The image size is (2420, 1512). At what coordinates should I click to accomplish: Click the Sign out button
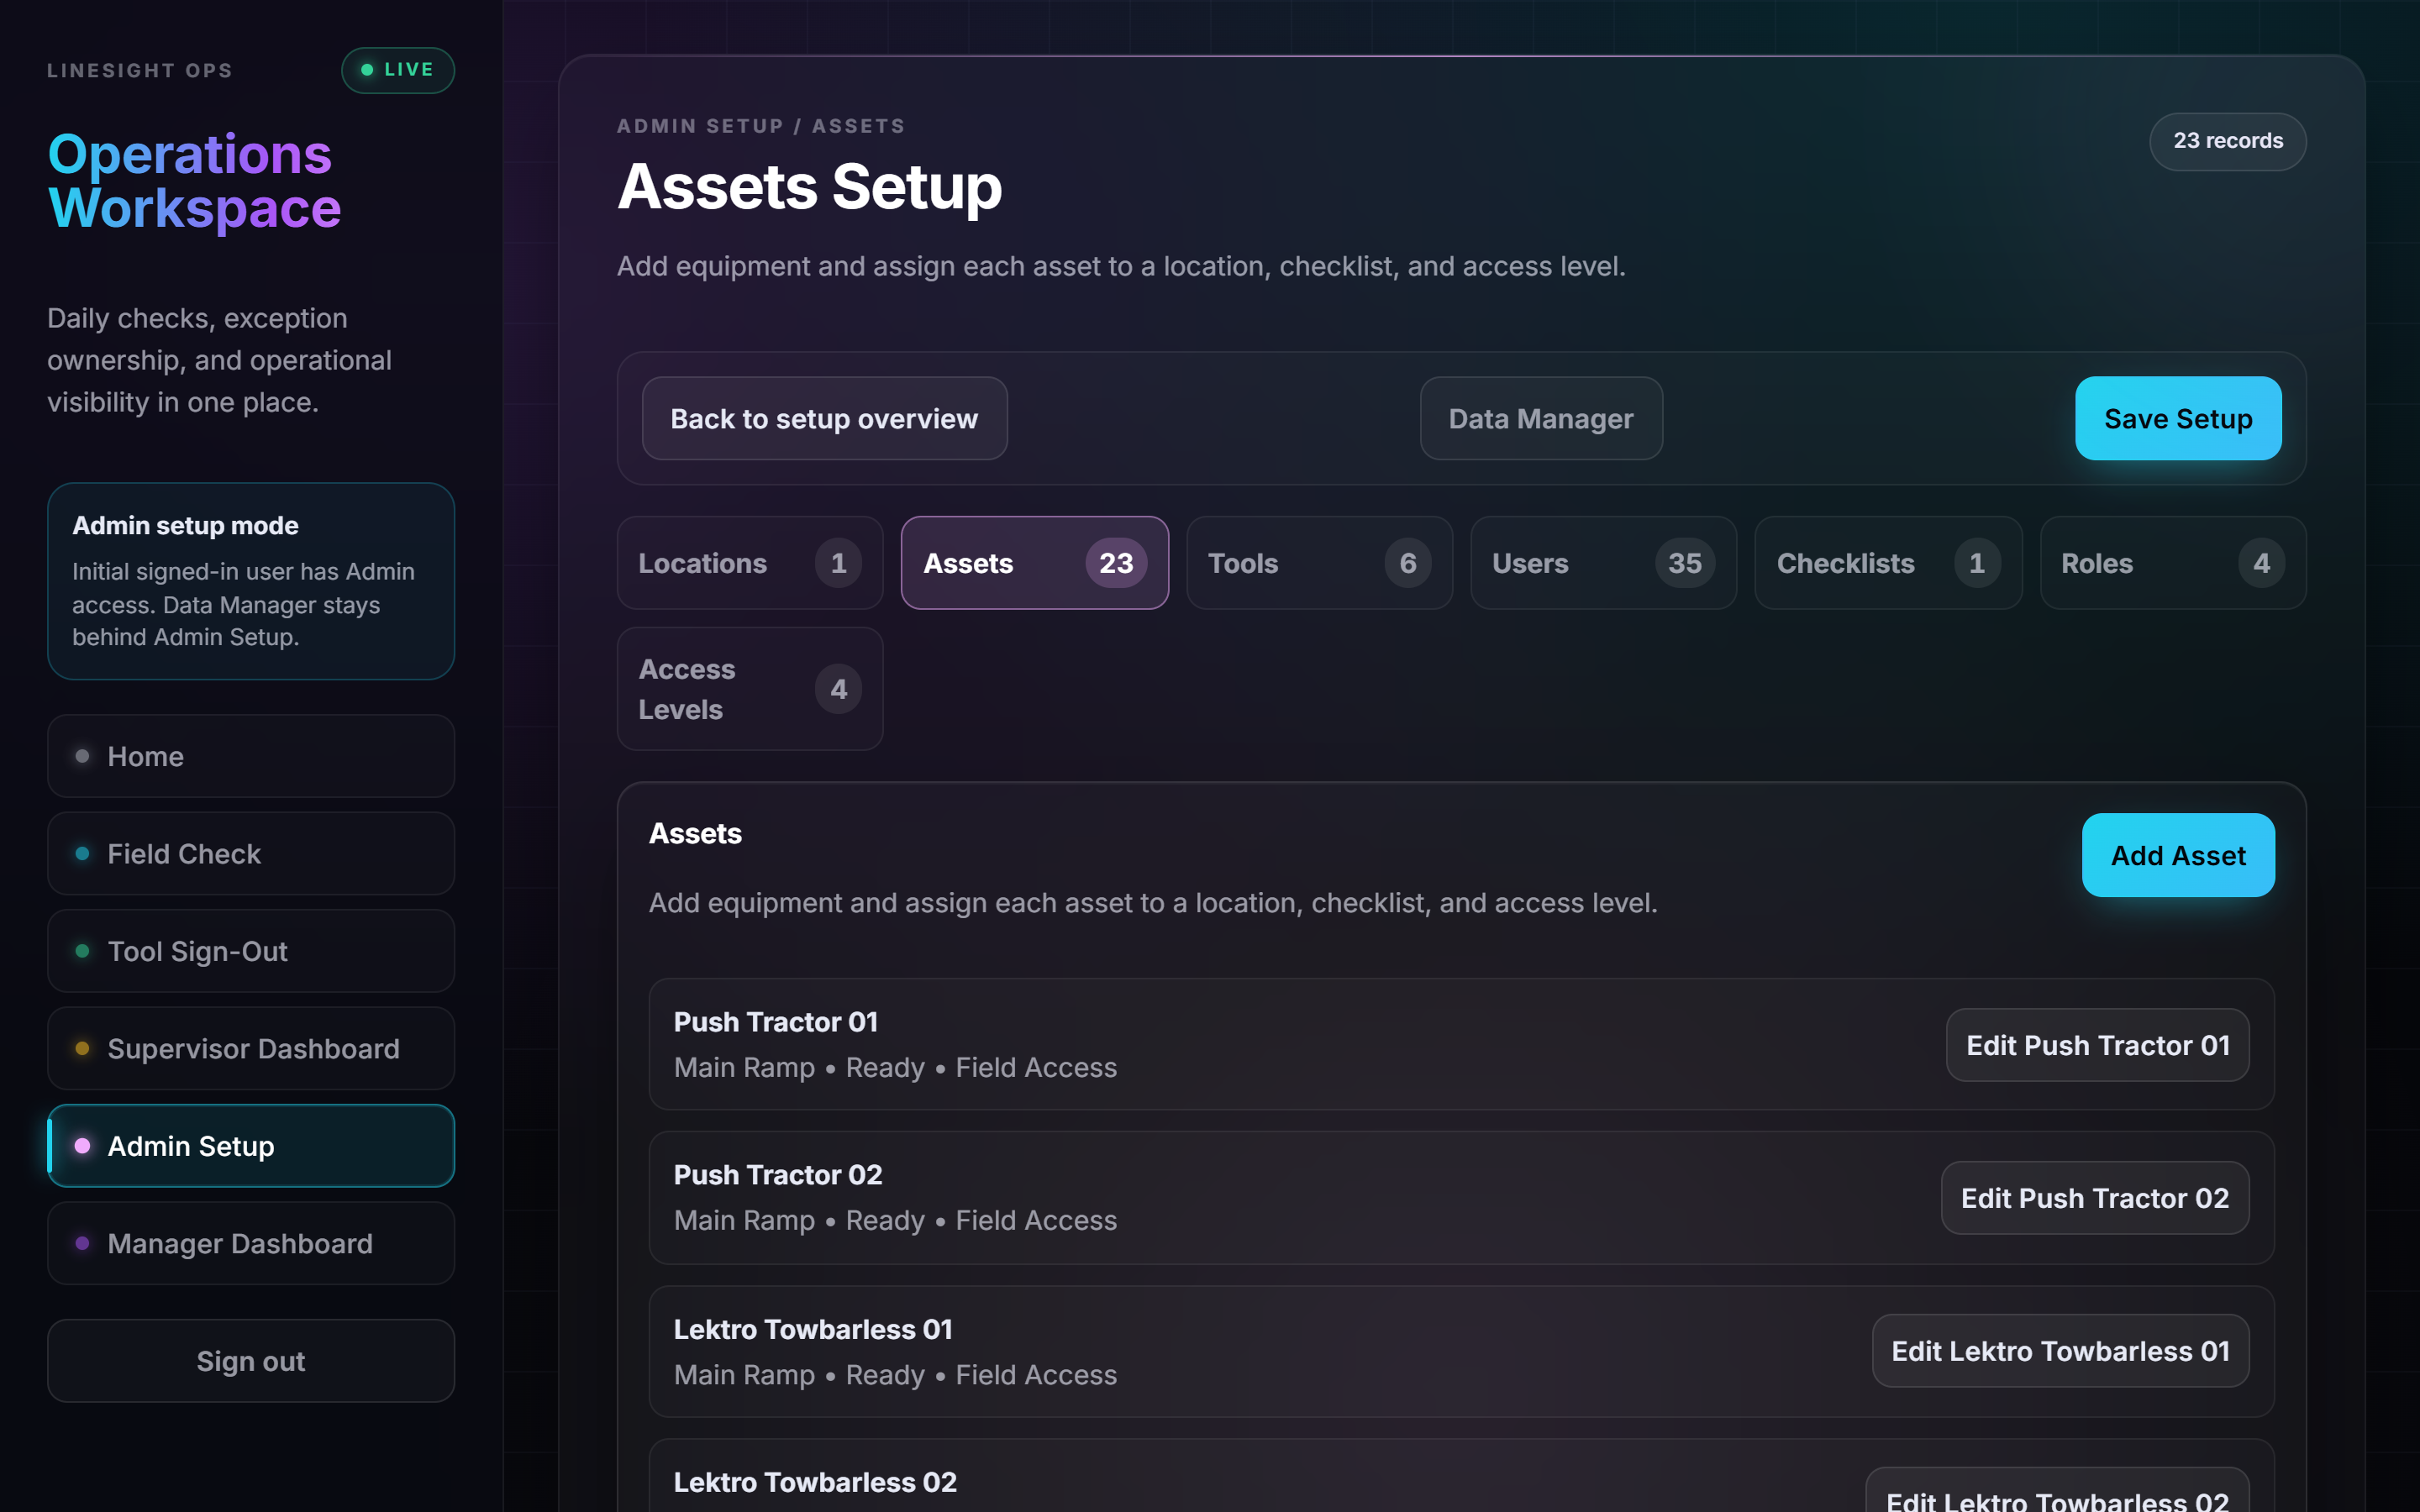(251, 1361)
